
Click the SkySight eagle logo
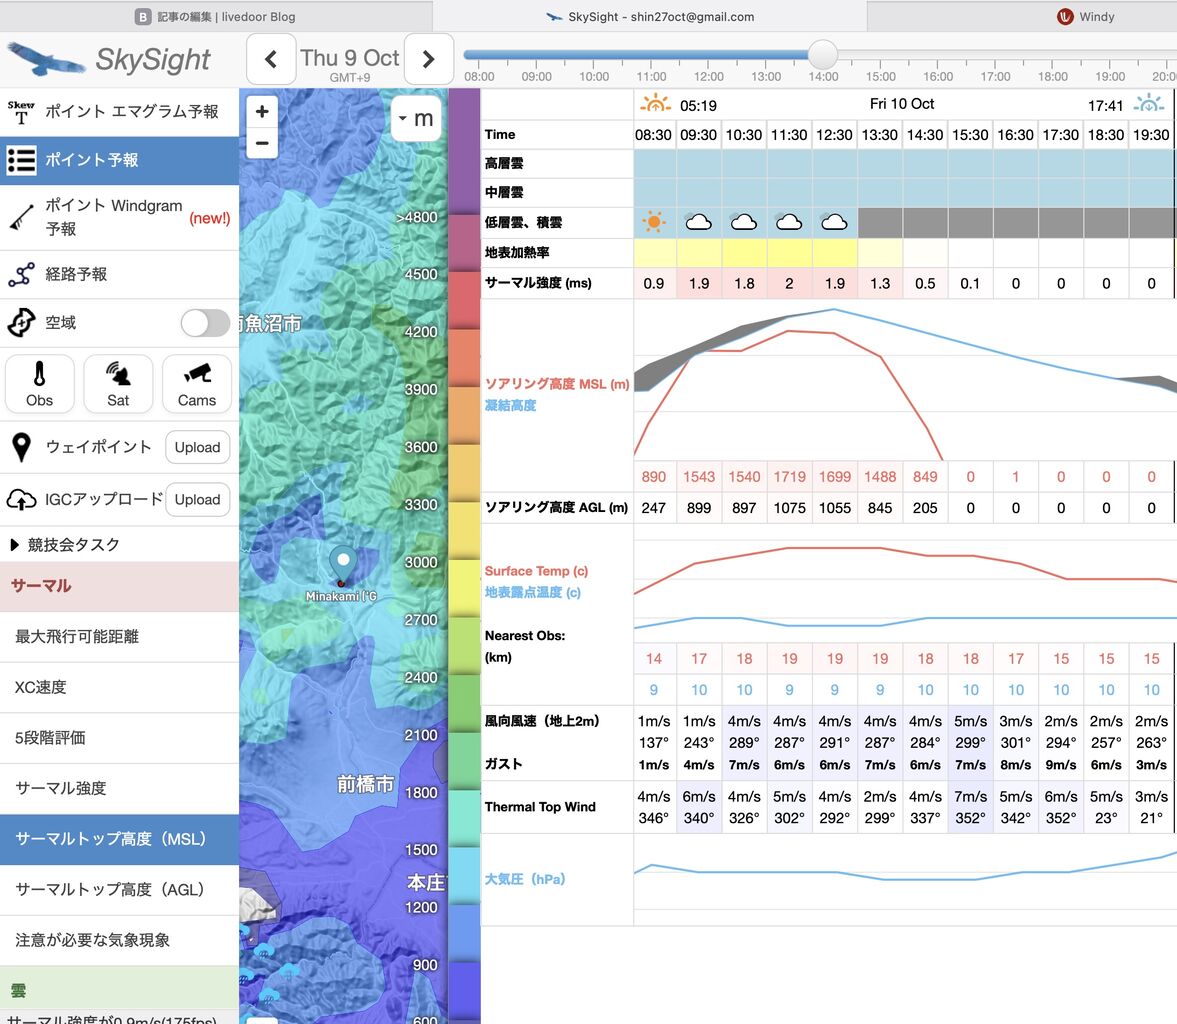[47, 59]
